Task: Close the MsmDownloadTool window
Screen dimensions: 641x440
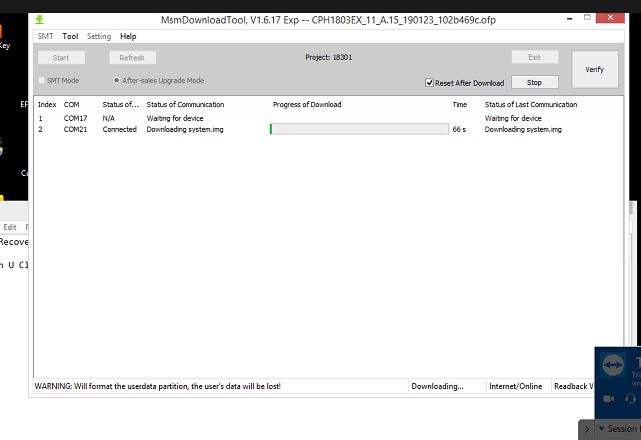Action: point(610,18)
